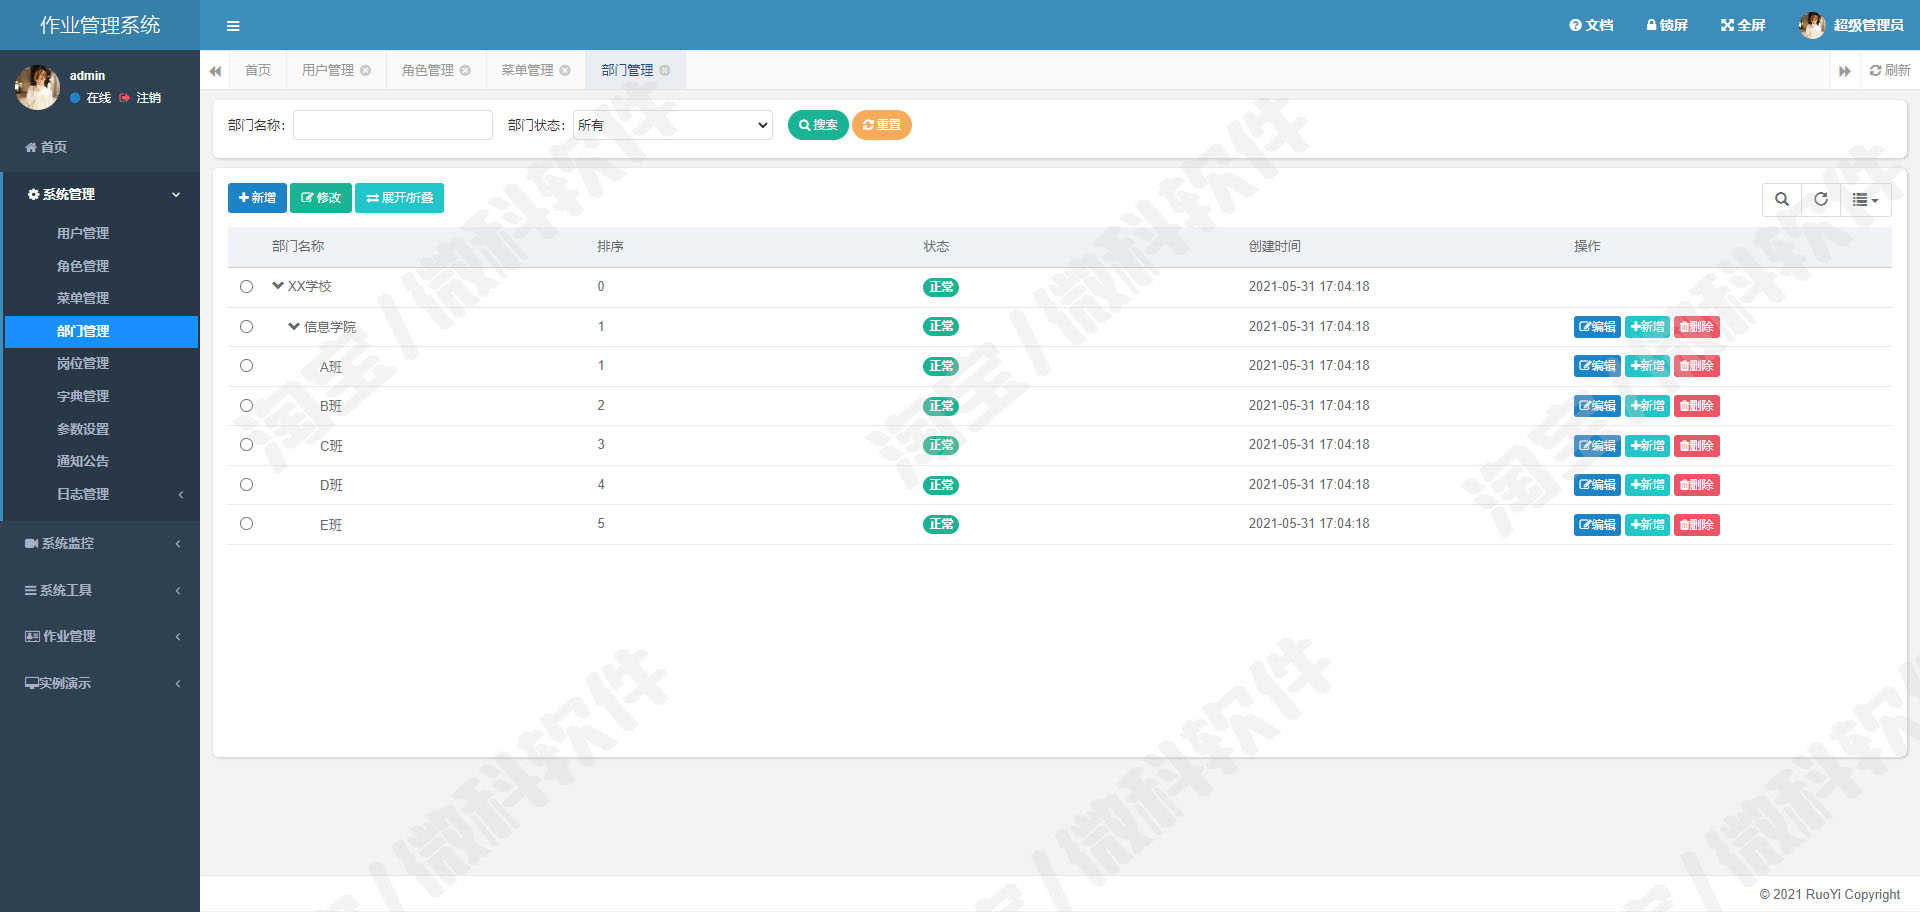The width and height of the screenshot is (1920, 912).
Task: Edit the C班 row
Action: pos(1597,446)
